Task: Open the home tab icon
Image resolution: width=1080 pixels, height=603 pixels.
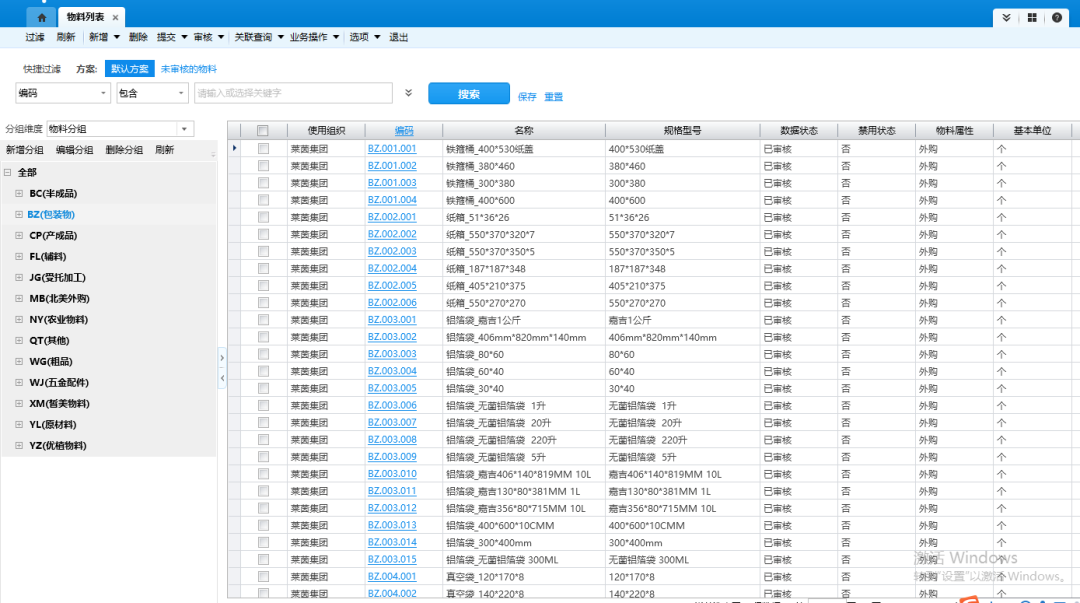Action: click(x=41, y=17)
